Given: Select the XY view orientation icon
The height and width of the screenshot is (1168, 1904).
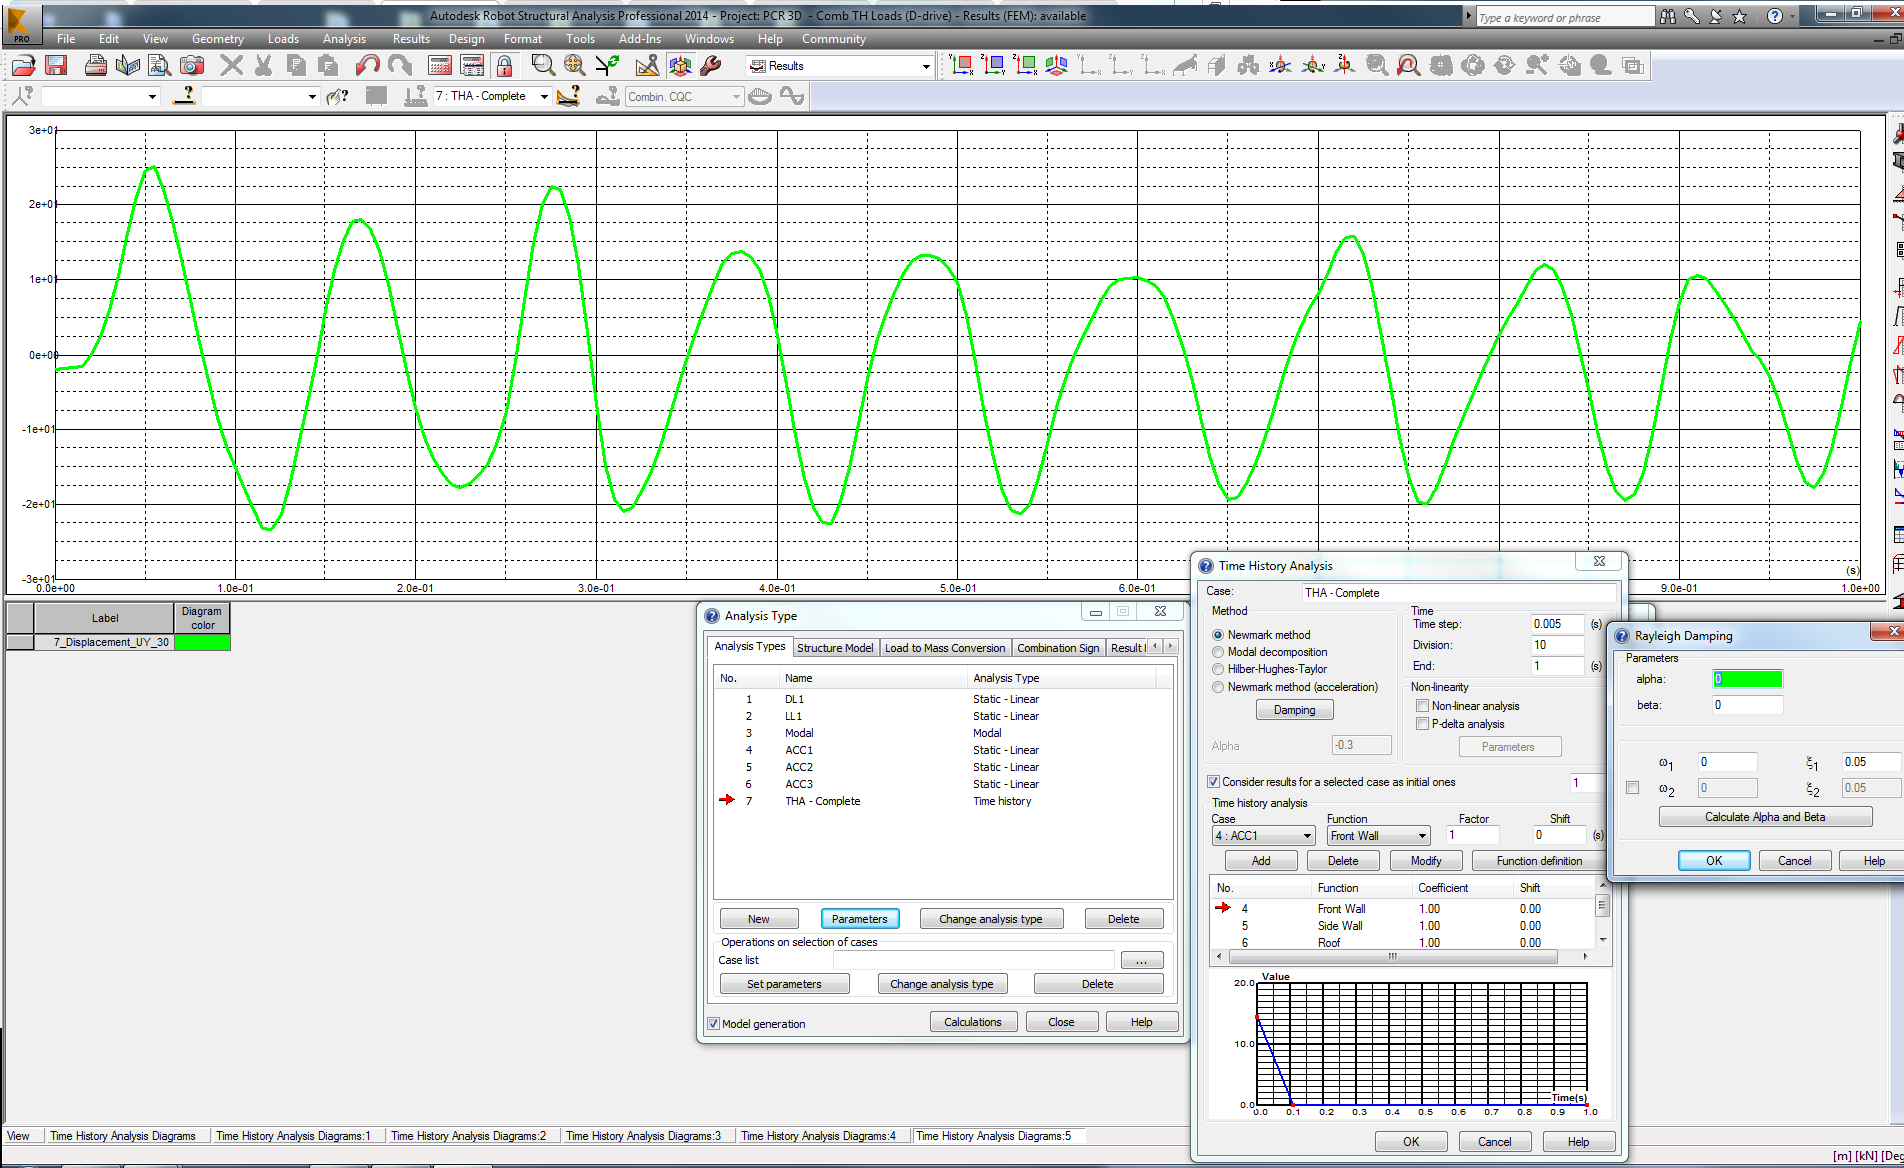Looking at the screenshot, I should 962,64.
